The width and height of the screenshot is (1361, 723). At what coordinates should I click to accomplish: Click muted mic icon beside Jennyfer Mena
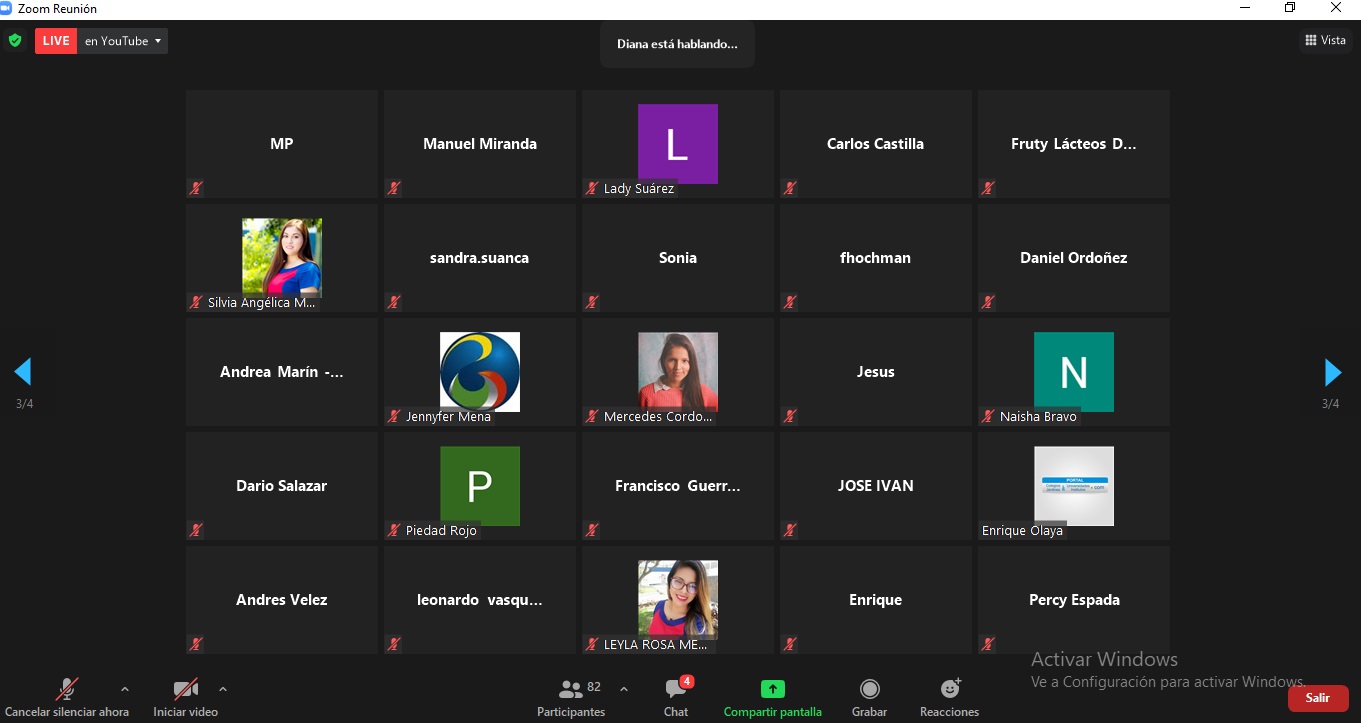395,416
